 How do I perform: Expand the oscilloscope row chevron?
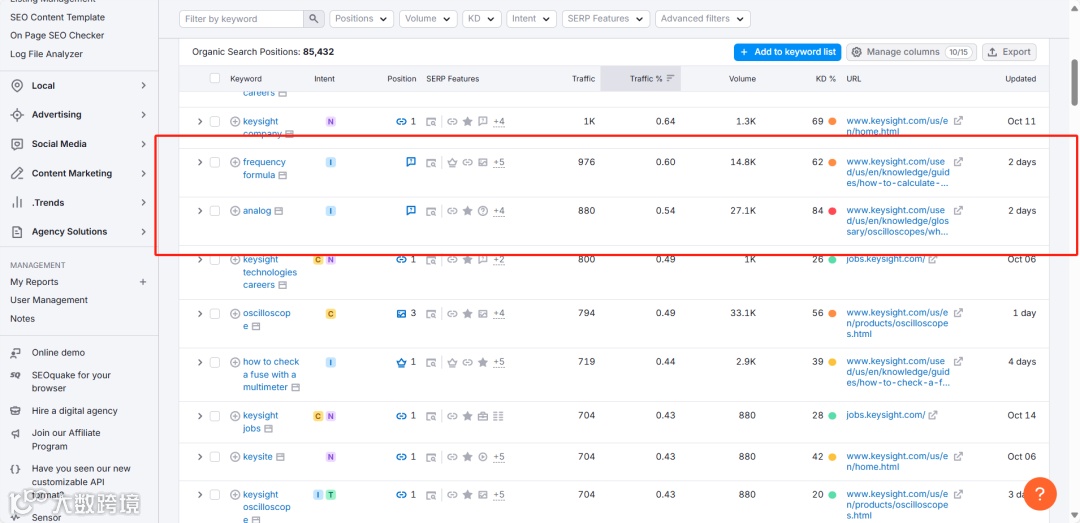pos(200,314)
